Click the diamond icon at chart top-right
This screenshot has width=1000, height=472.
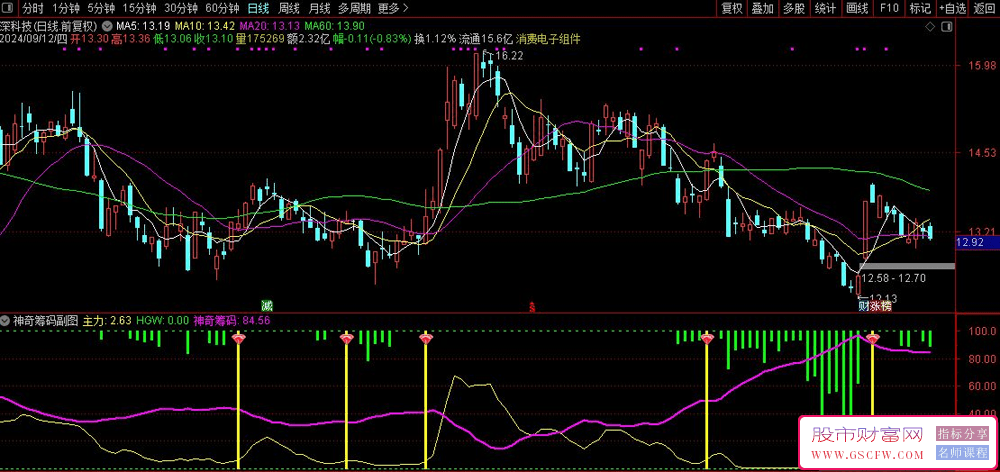[x=930, y=27]
